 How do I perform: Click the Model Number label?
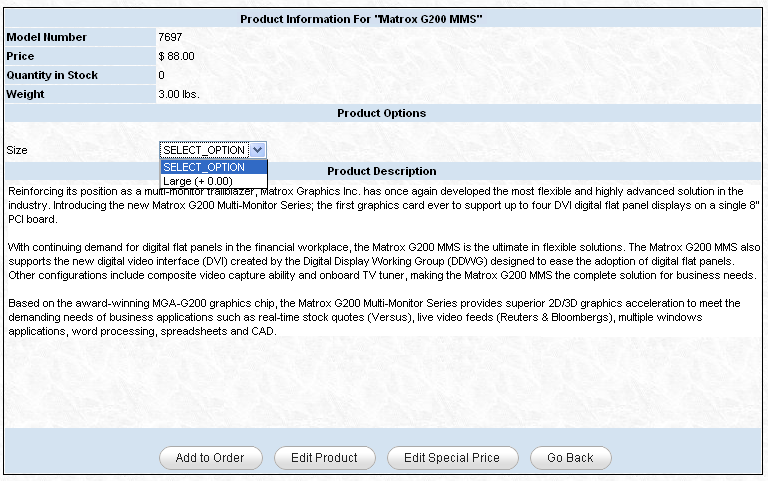[x=47, y=37]
